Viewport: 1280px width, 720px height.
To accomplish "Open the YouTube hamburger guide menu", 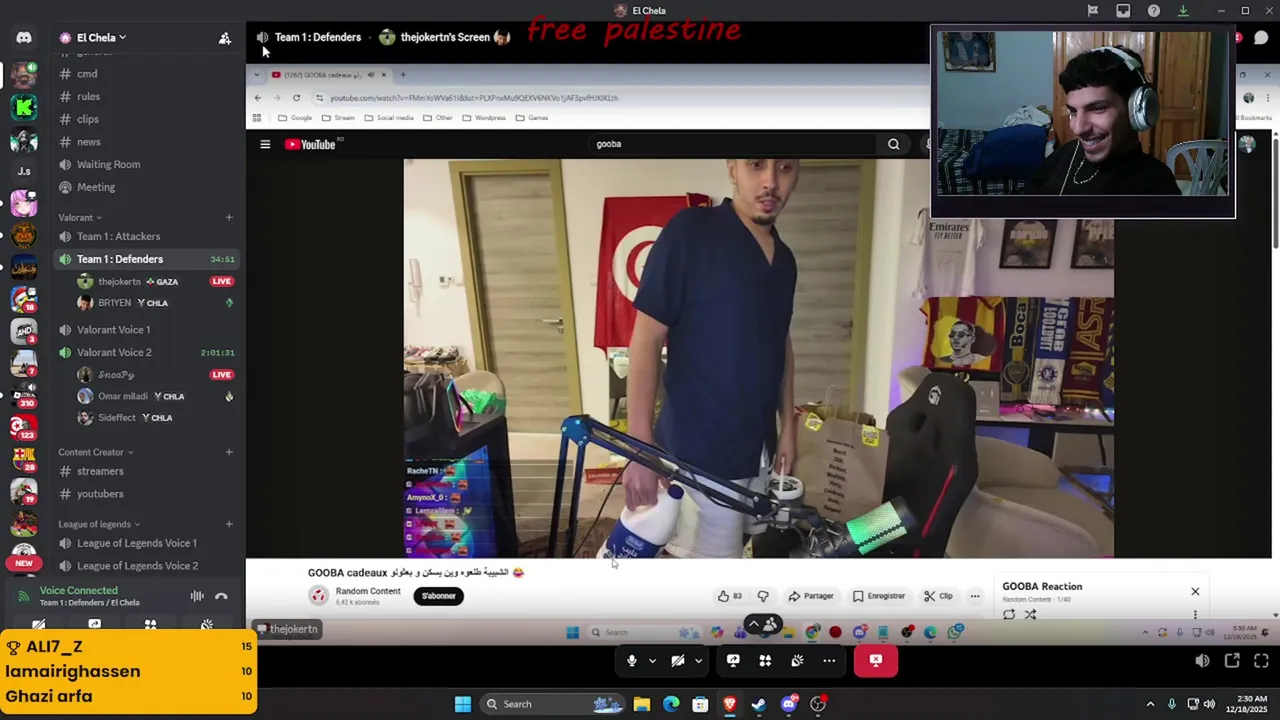I will tap(265, 144).
